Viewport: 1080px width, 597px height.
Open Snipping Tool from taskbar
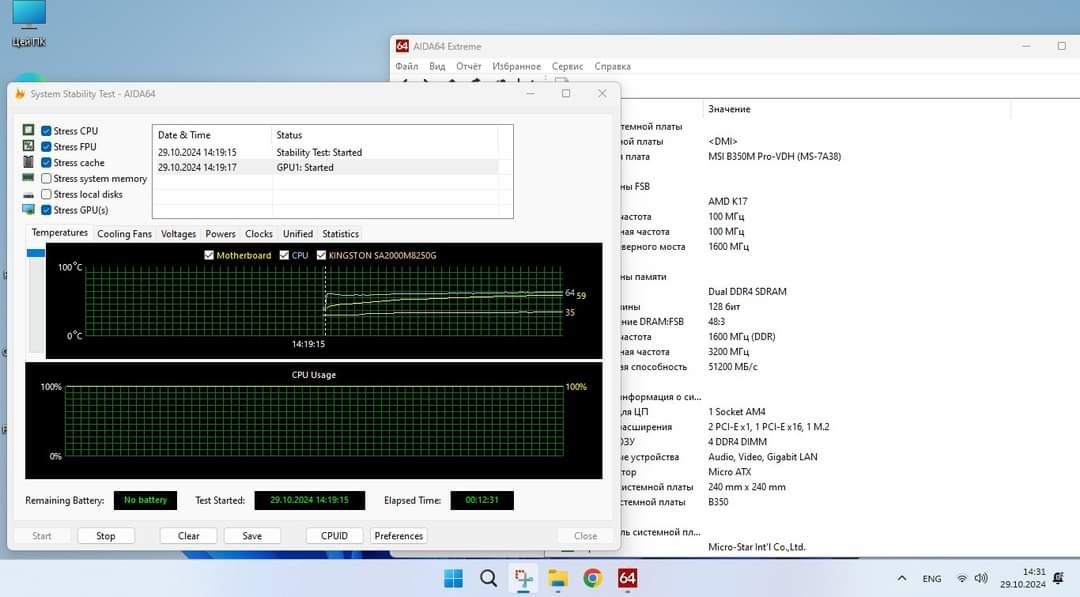[523, 578]
